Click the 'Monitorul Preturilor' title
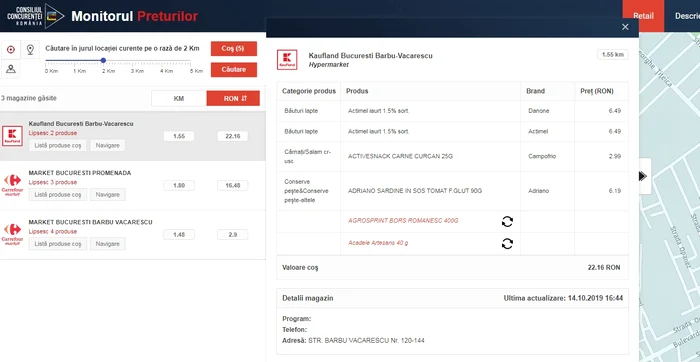 coord(134,16)
